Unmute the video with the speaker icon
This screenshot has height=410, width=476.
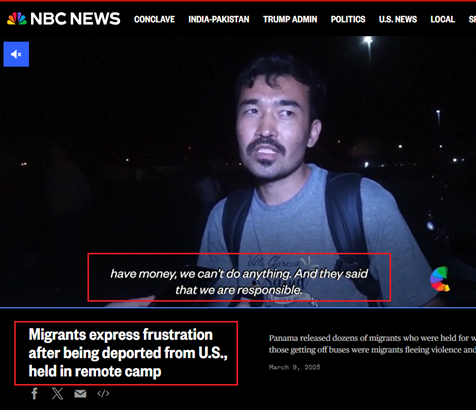(16, 54)
